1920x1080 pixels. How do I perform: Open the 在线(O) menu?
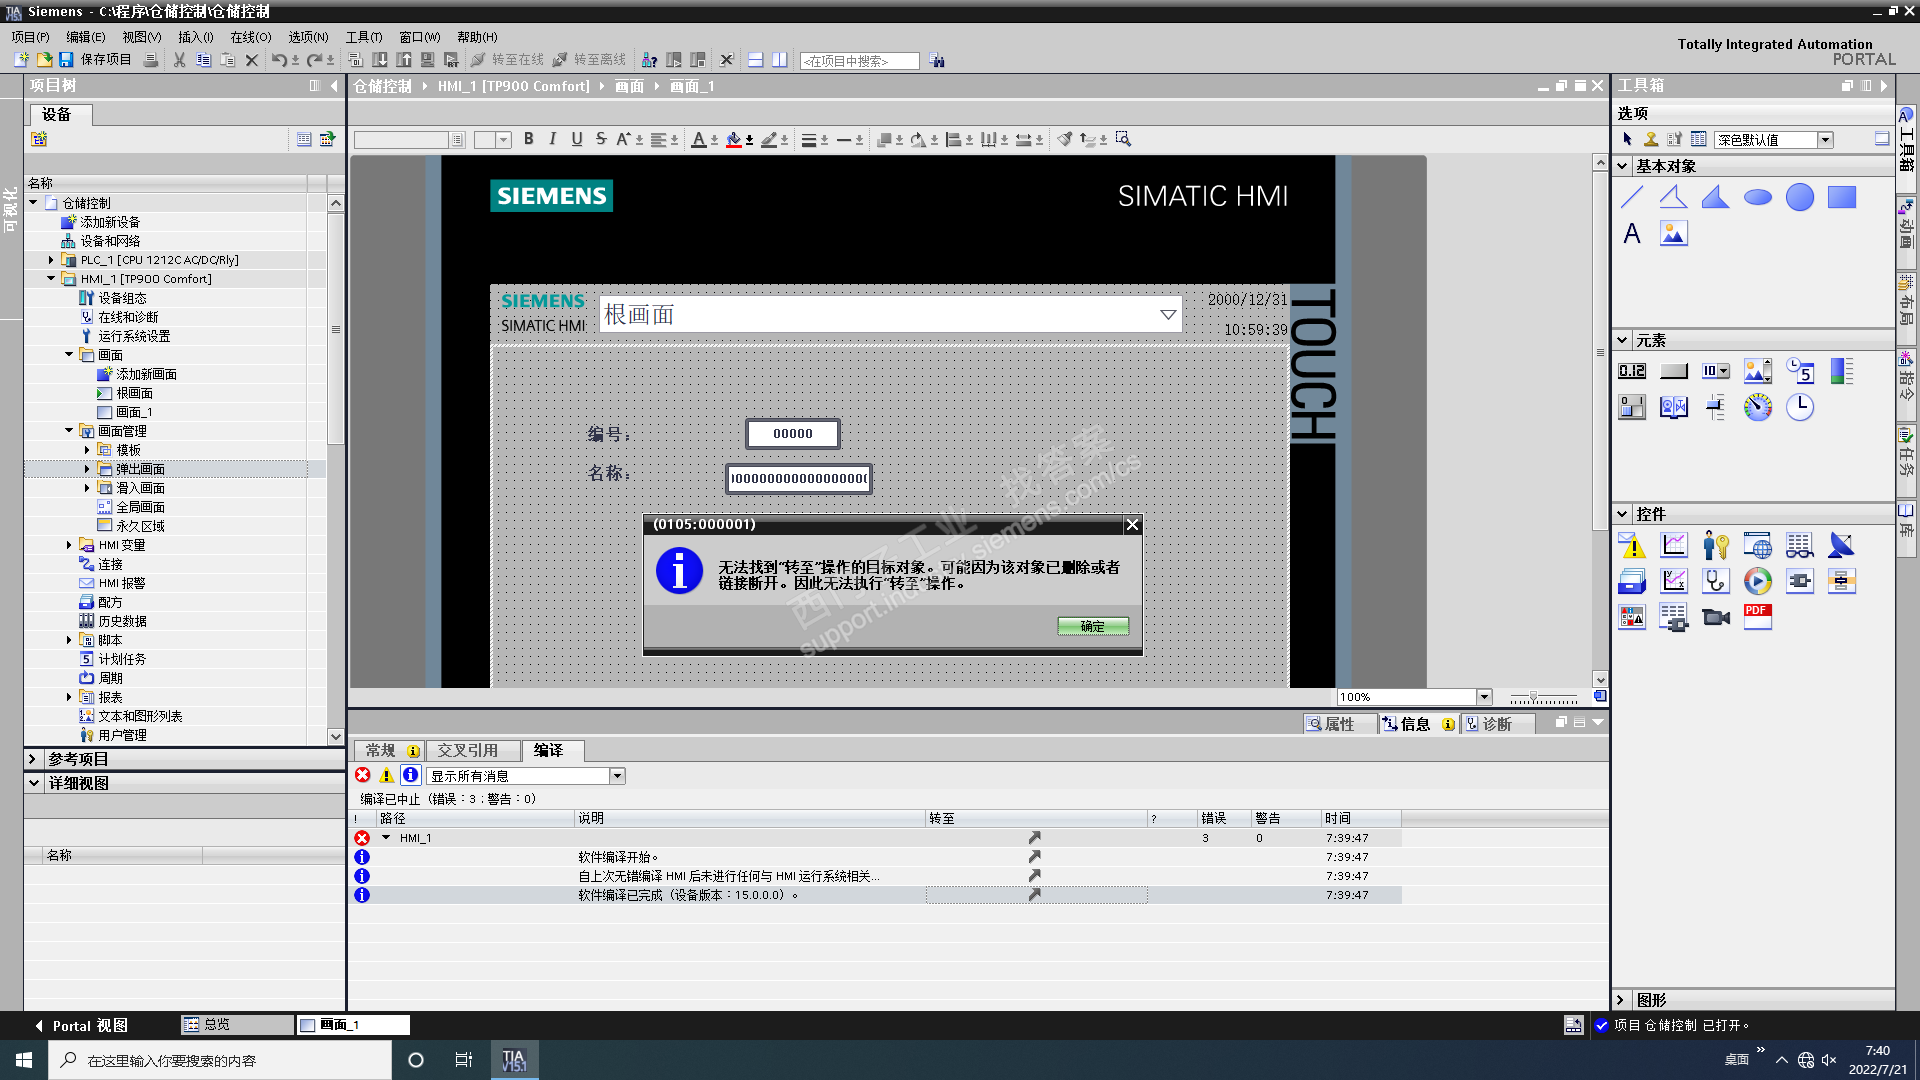pos(250,37)
